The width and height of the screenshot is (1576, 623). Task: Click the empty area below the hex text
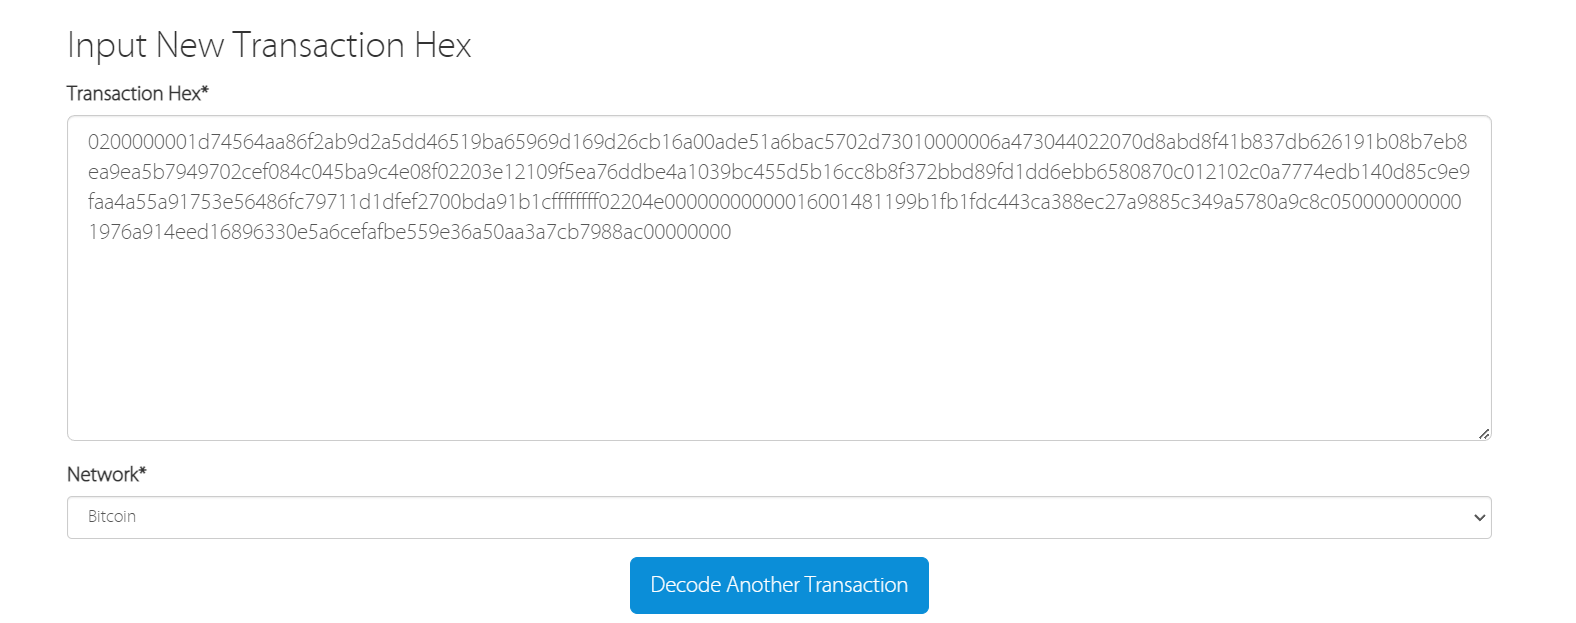(778, 340)
